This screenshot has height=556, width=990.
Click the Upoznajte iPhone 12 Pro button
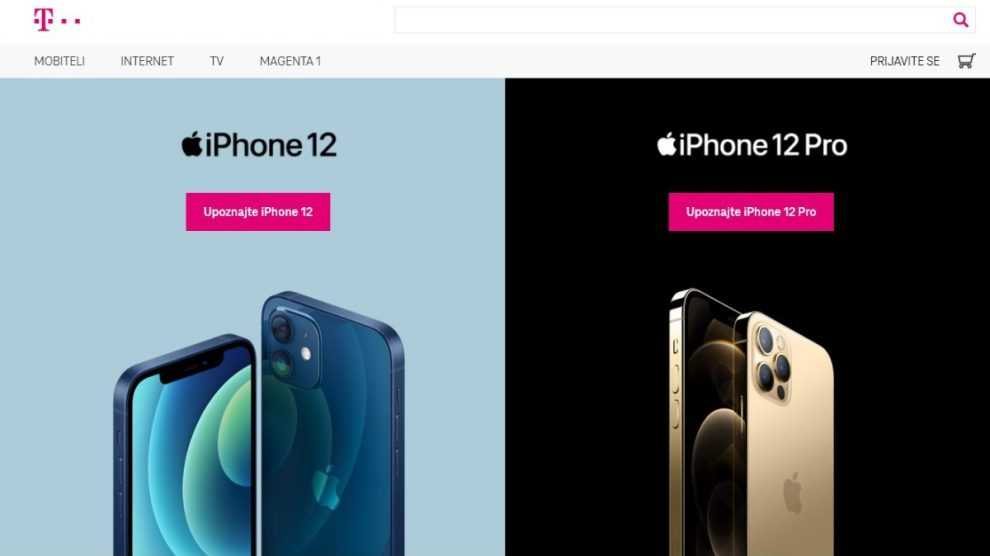tap(751, 212)
